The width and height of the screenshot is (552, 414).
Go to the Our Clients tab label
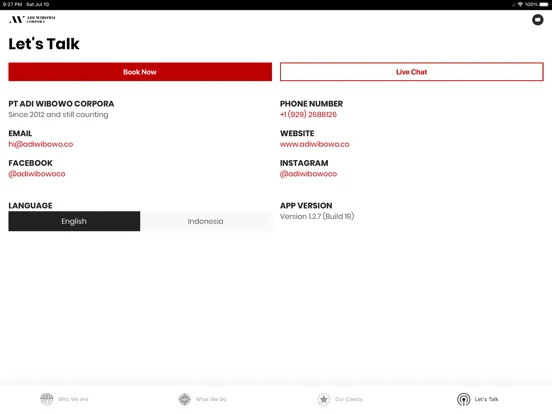(349, 399)
